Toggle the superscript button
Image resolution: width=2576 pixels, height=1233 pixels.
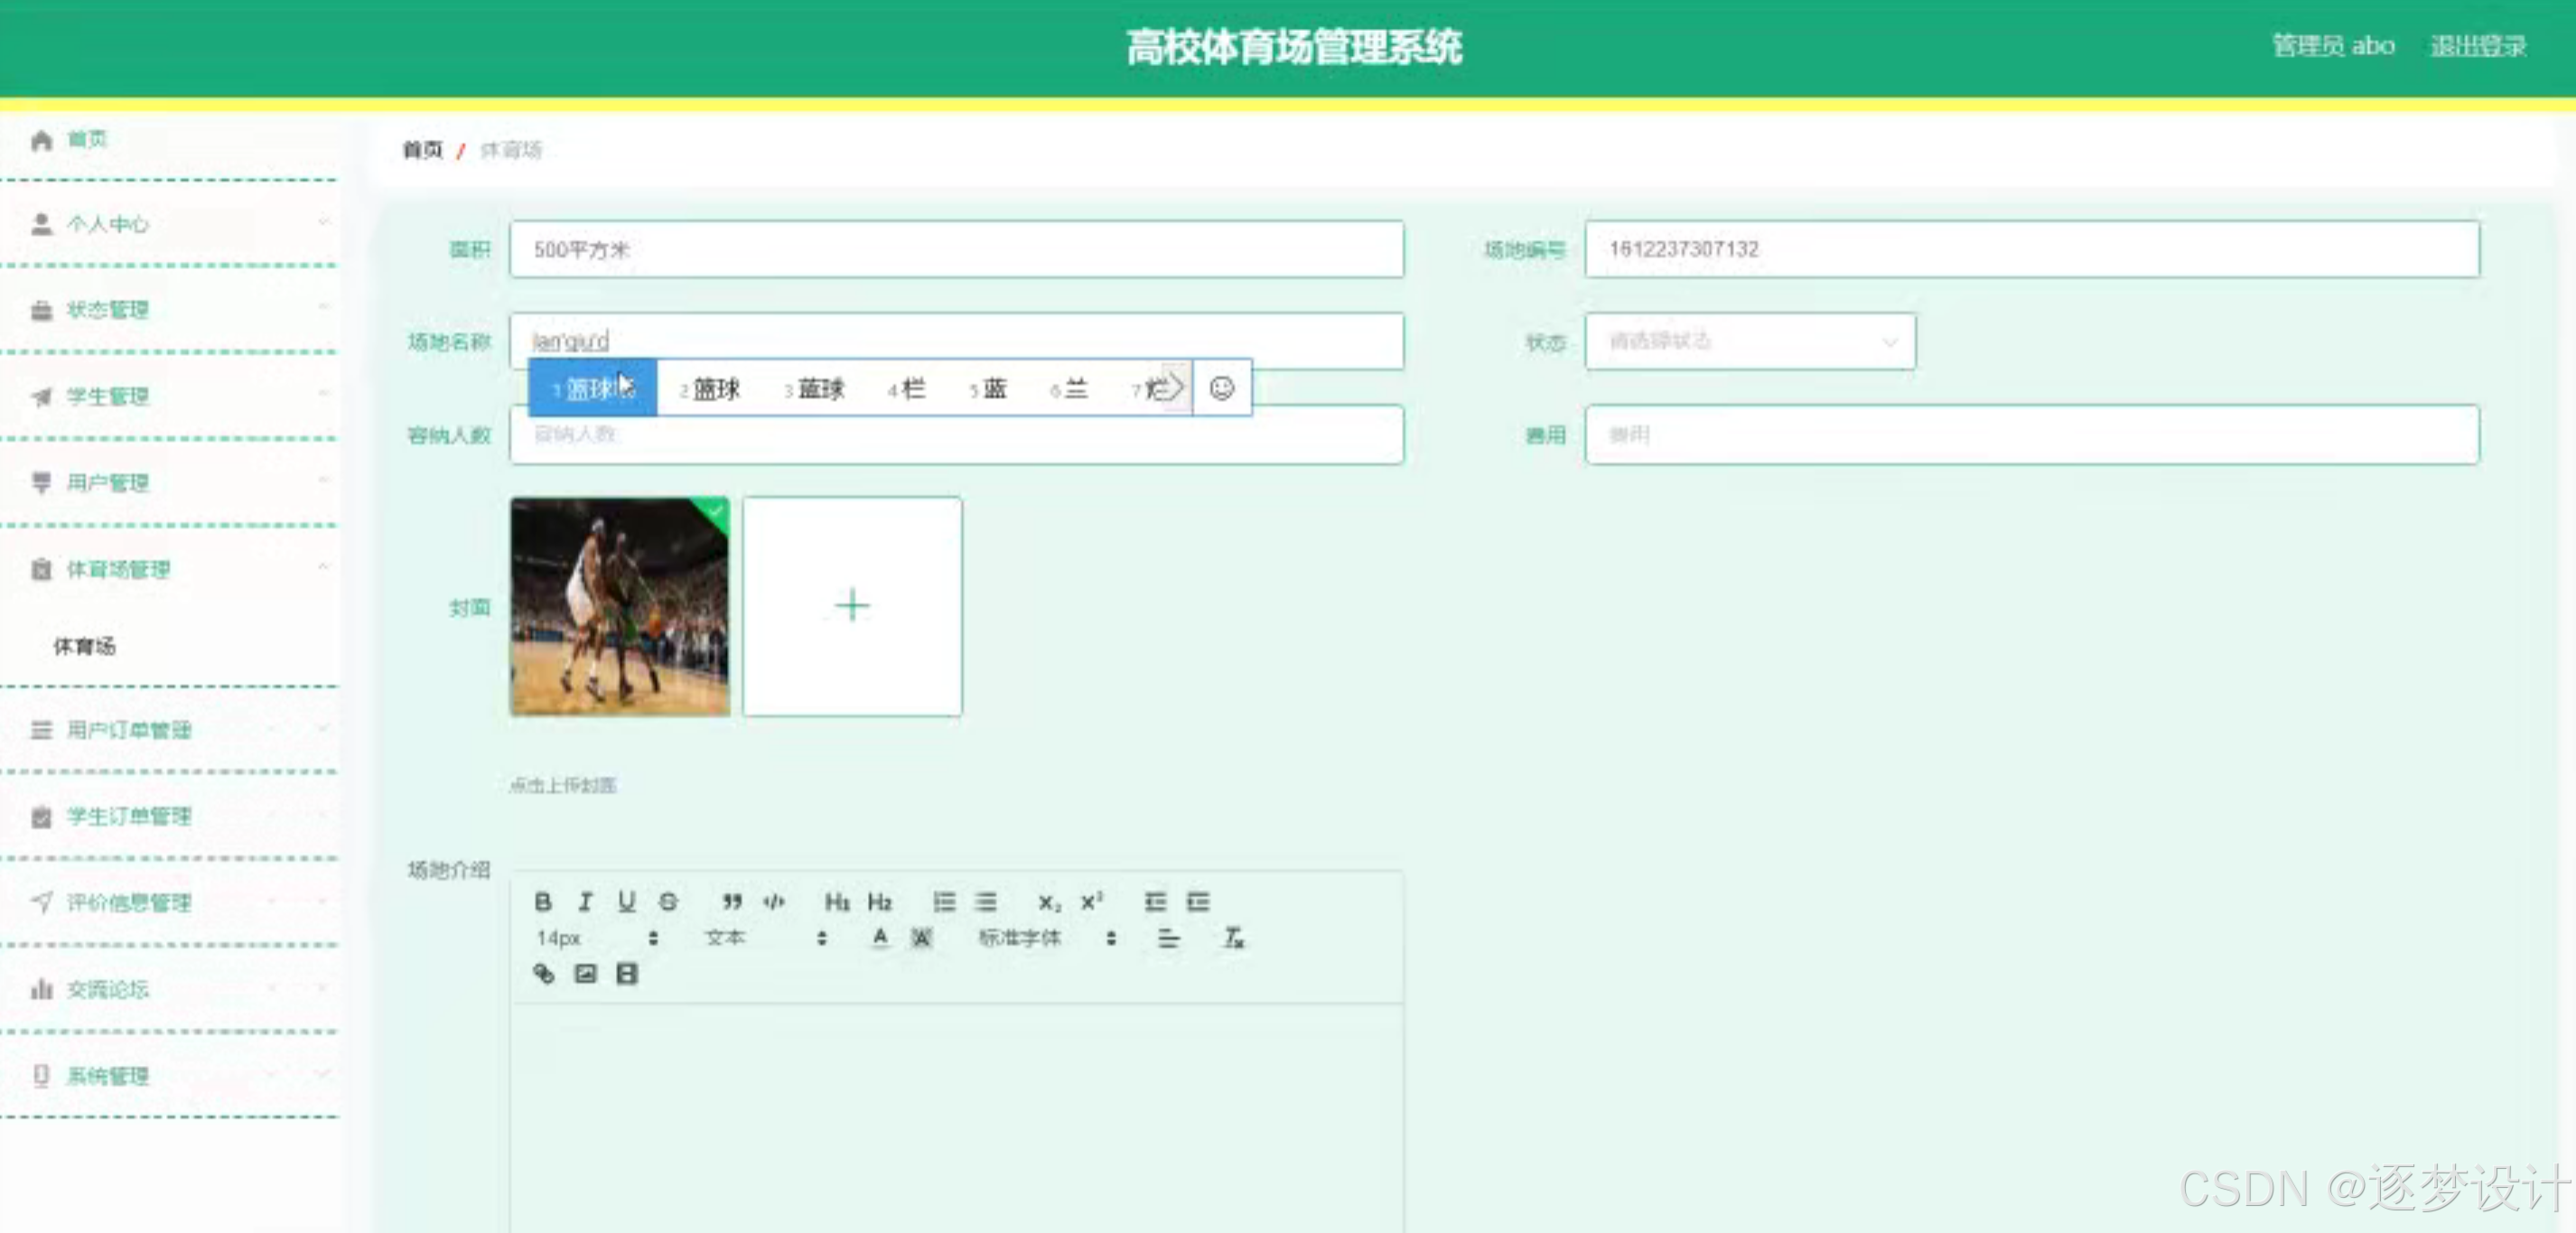click(1092, 901)
